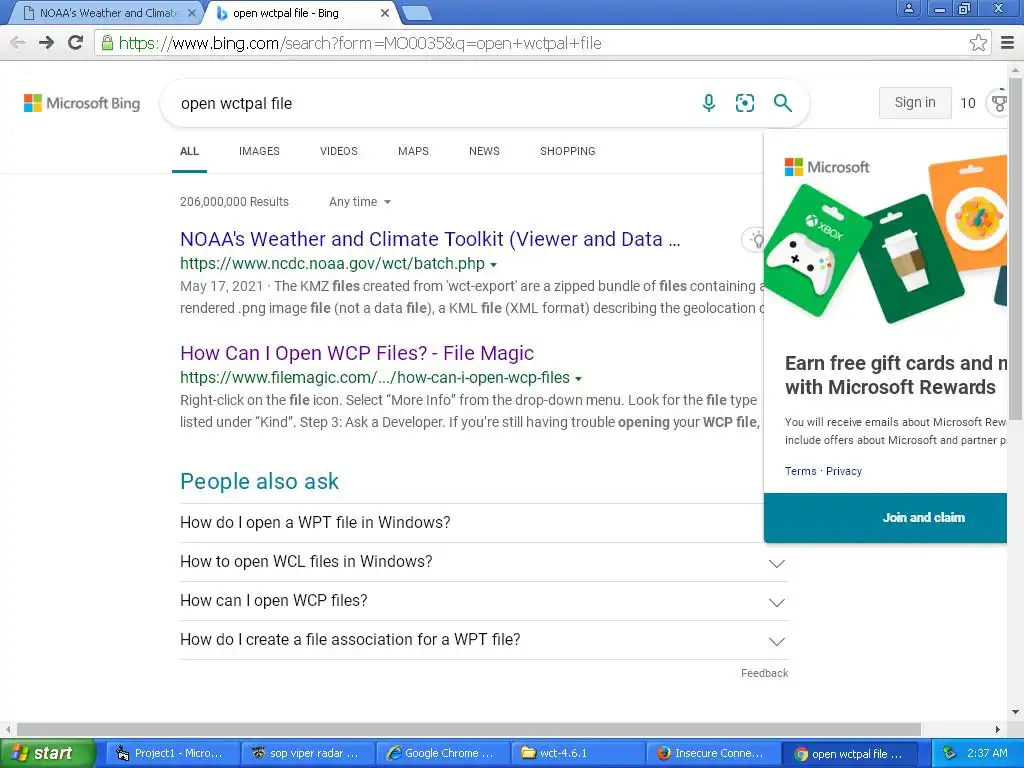Viewport: 1024px width, 768px height.
Task: Expand arrow next to filemagic.com URL
Action: [579, 378]
